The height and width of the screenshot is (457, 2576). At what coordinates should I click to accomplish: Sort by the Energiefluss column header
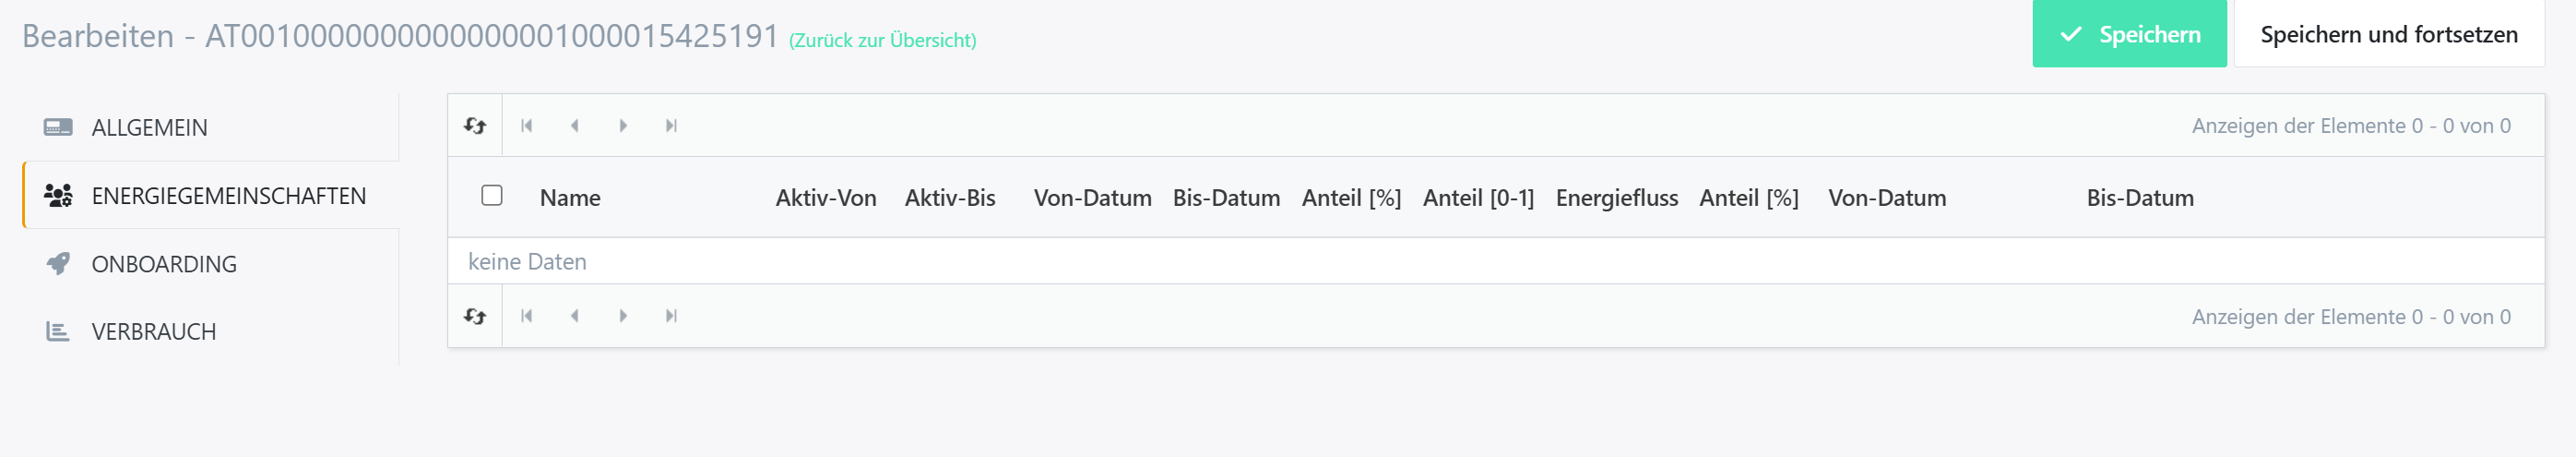click(1617, 198)
